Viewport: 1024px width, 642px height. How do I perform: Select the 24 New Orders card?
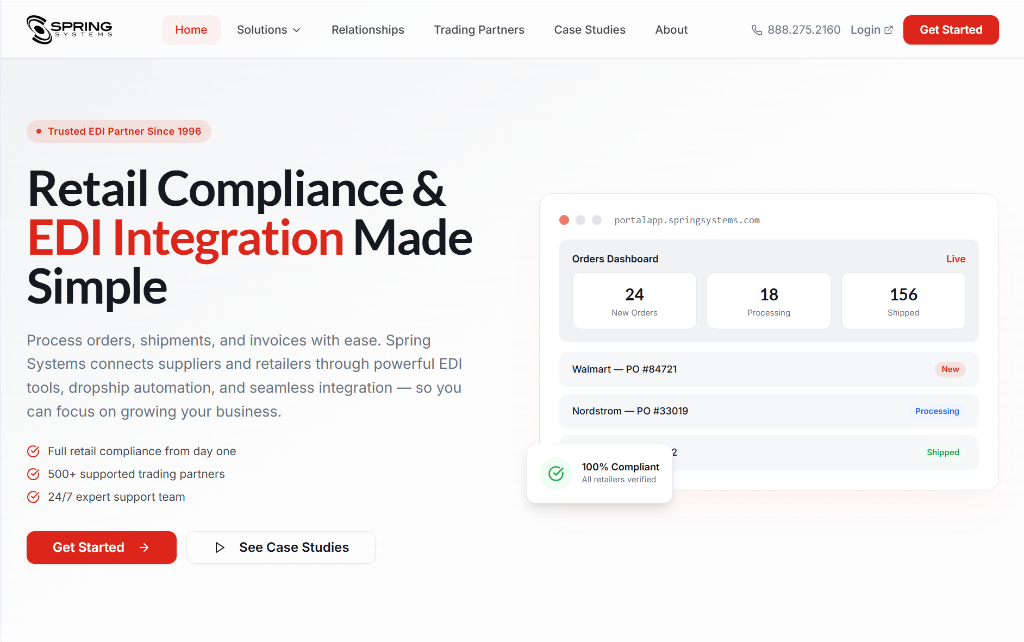point(634,300)
